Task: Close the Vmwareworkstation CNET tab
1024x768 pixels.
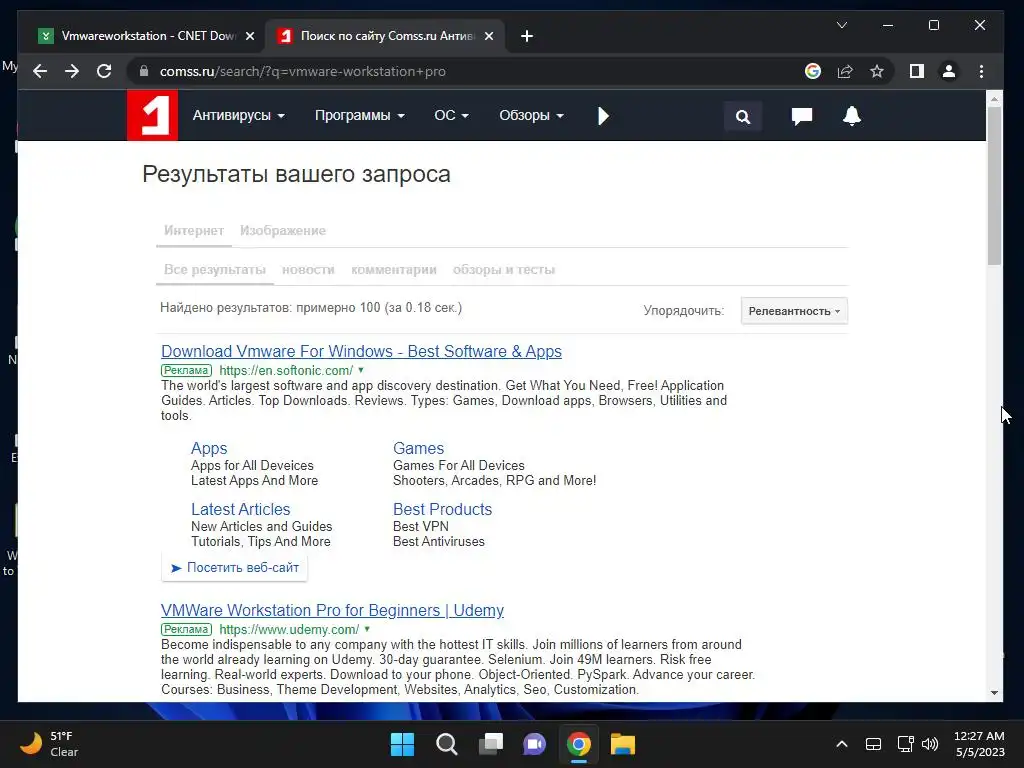Action: coord(249,36)
